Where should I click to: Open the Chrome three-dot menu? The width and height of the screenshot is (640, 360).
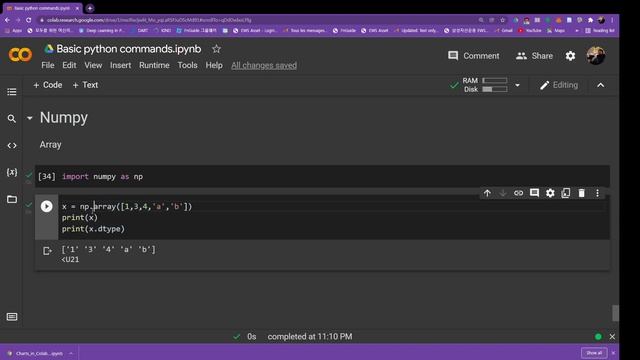[x=612, y=20]
